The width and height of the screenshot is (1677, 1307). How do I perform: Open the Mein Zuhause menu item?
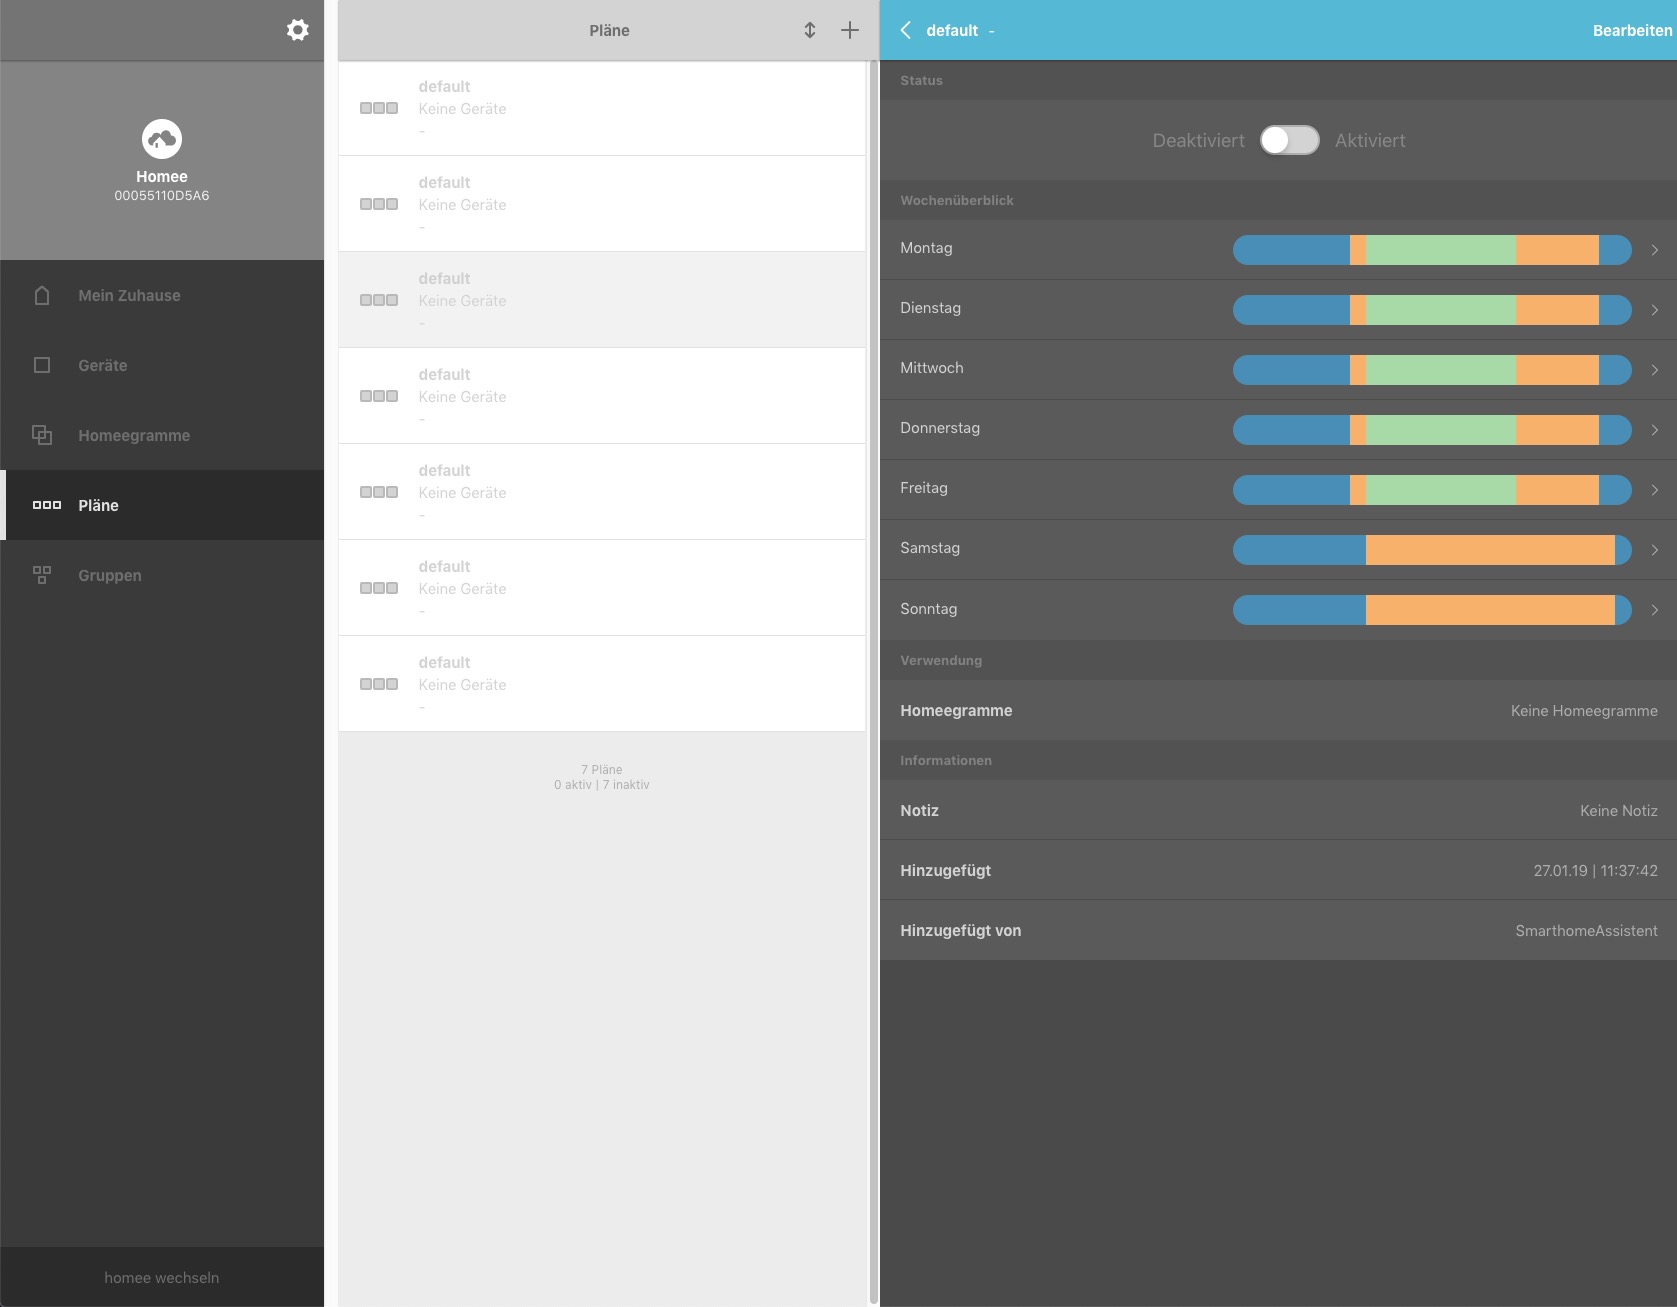click(129, 295)
